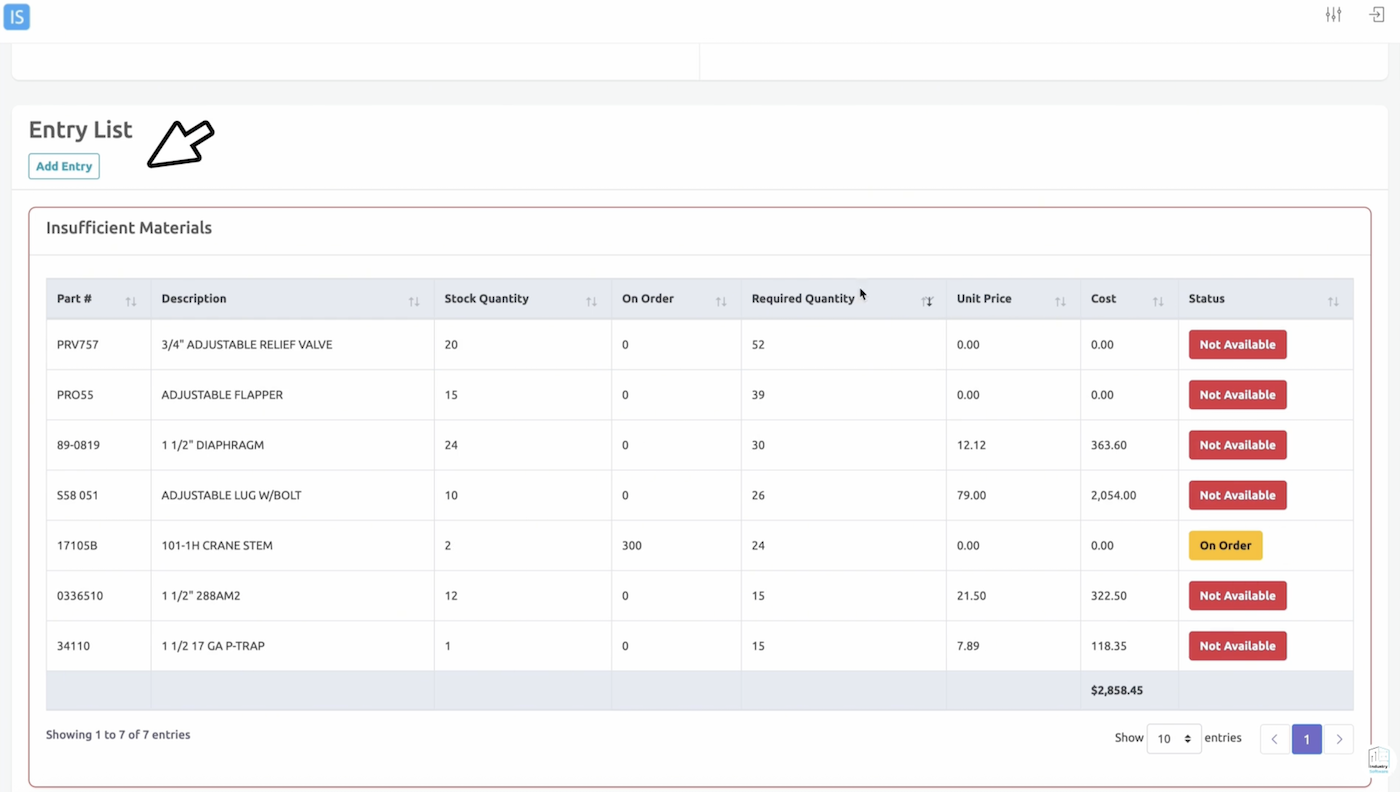Toggle sort order on Status column

coord(1332,300)
